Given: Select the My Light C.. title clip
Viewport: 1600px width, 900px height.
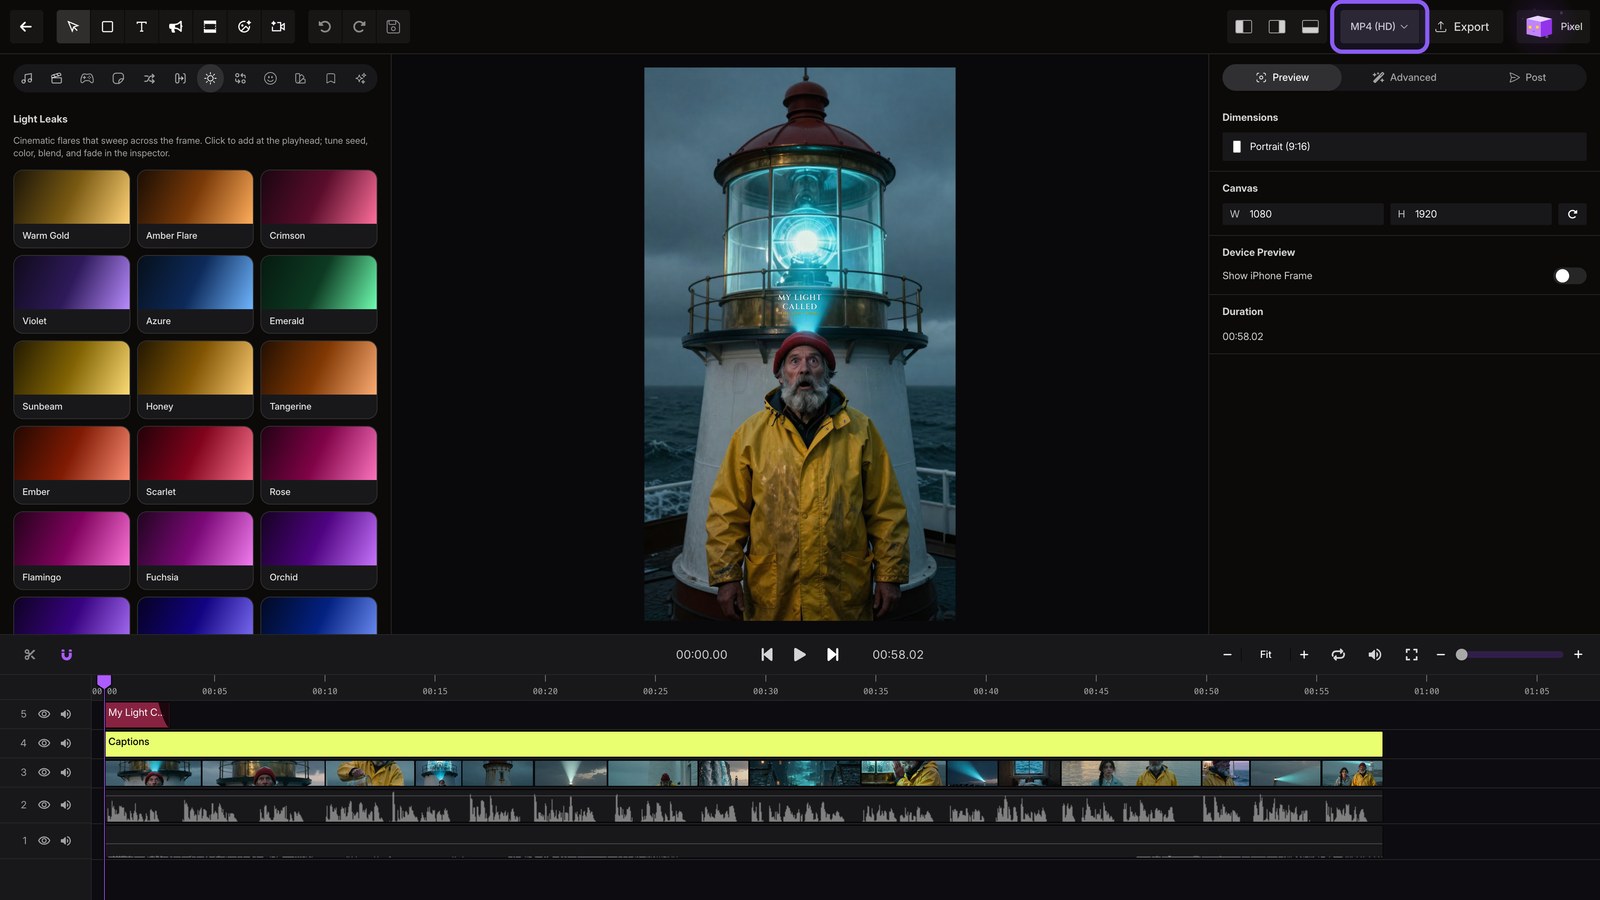Looking at the screenshot, I should click(x=136, y=714).
